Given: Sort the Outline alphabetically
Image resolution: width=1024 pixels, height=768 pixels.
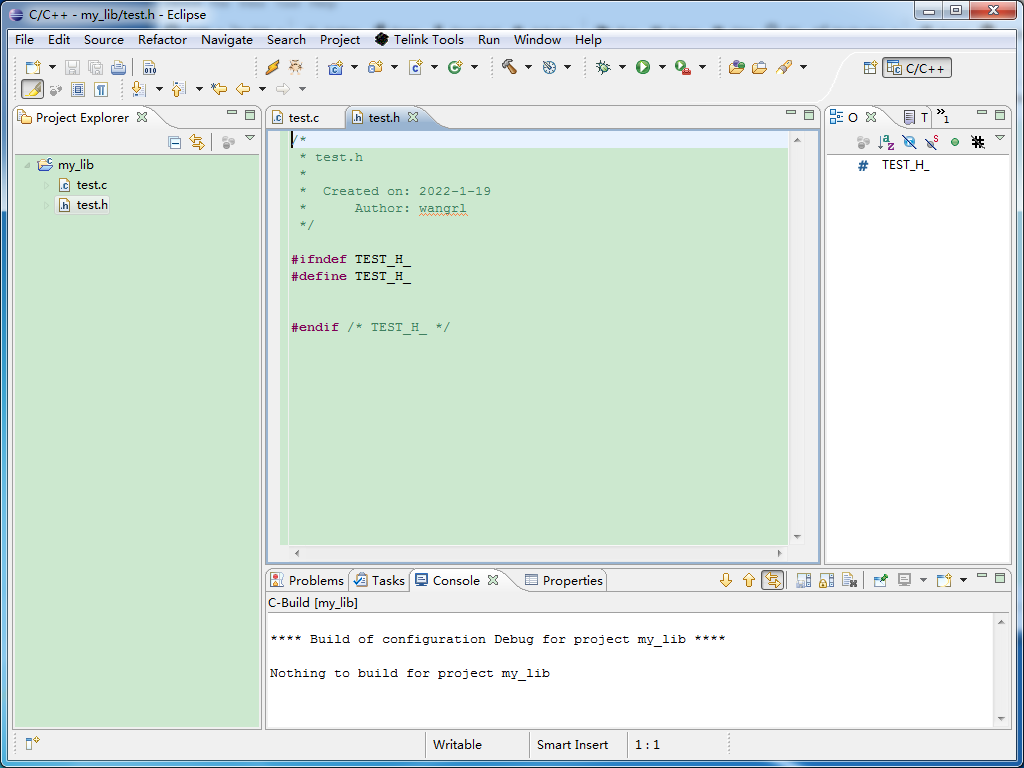Looking at the screenshot, I should 885,141.
